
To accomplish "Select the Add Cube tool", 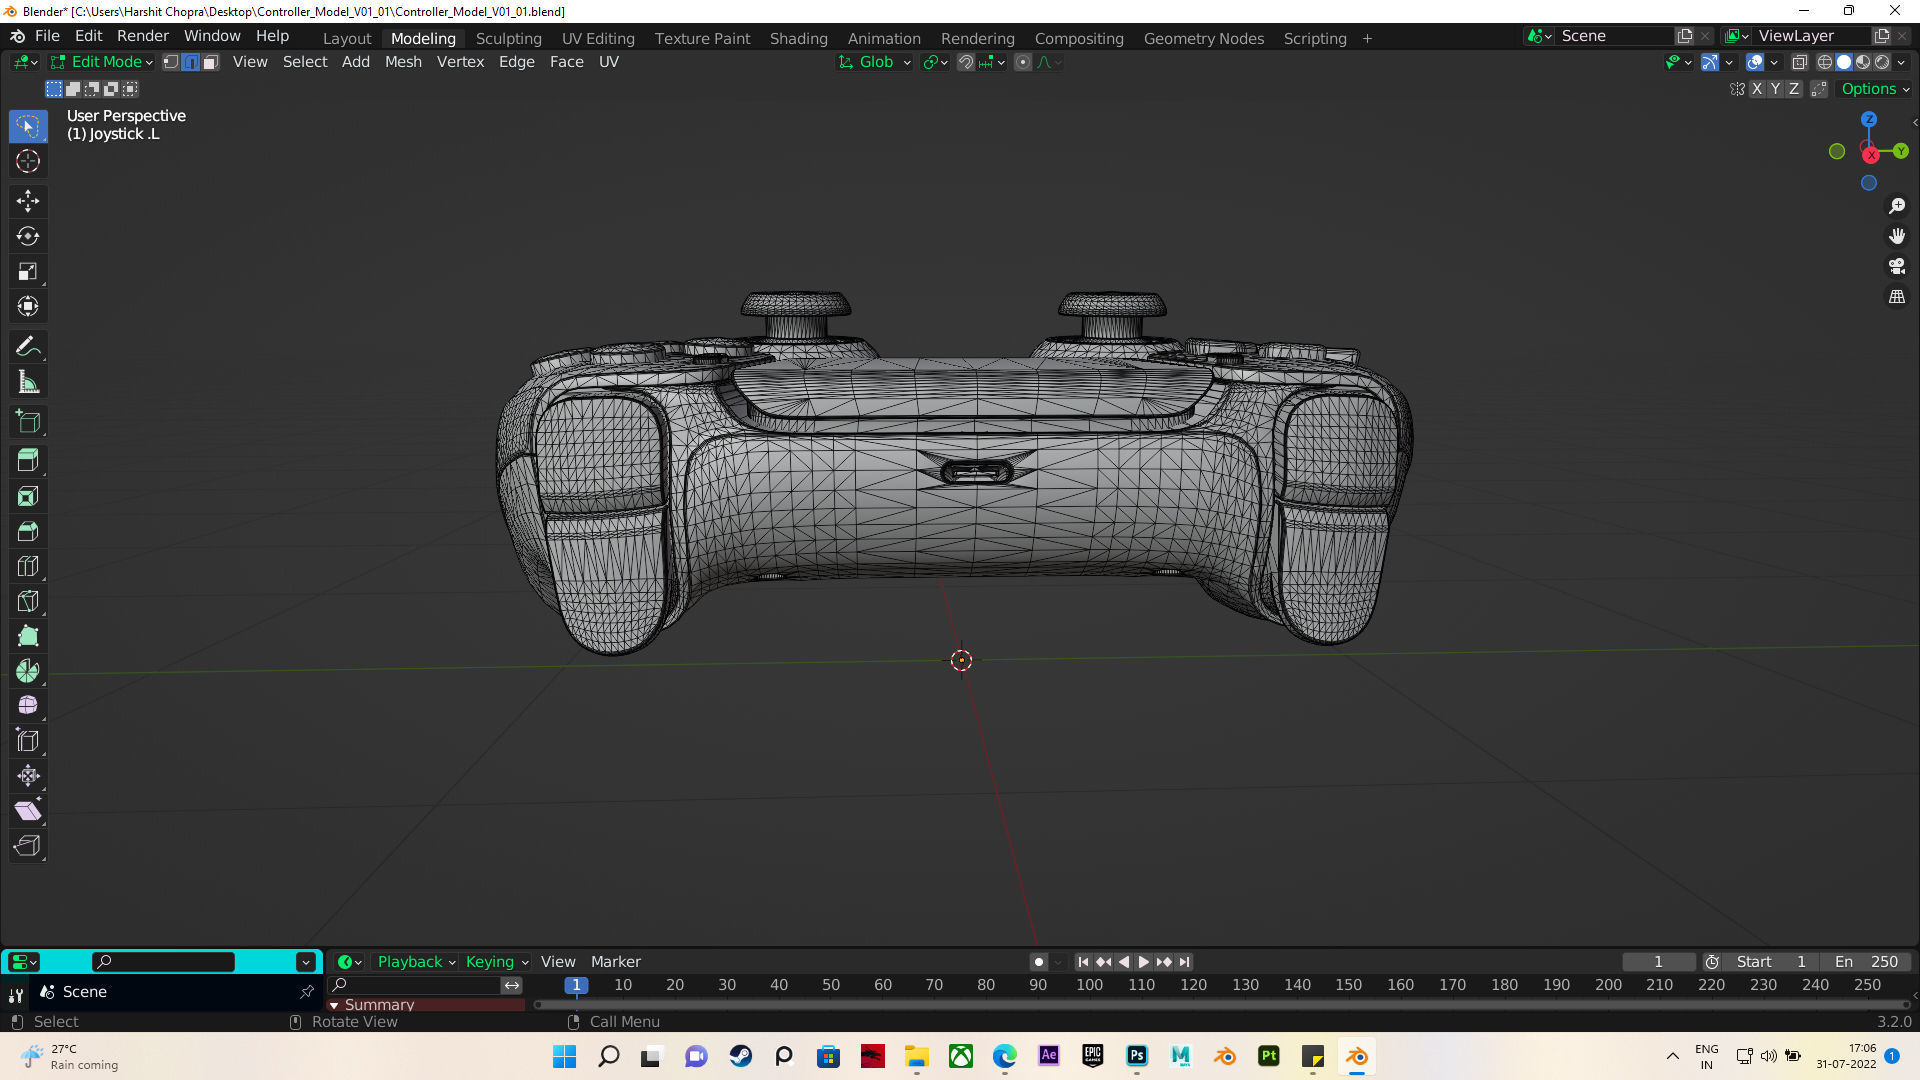I will coord(28,422).
